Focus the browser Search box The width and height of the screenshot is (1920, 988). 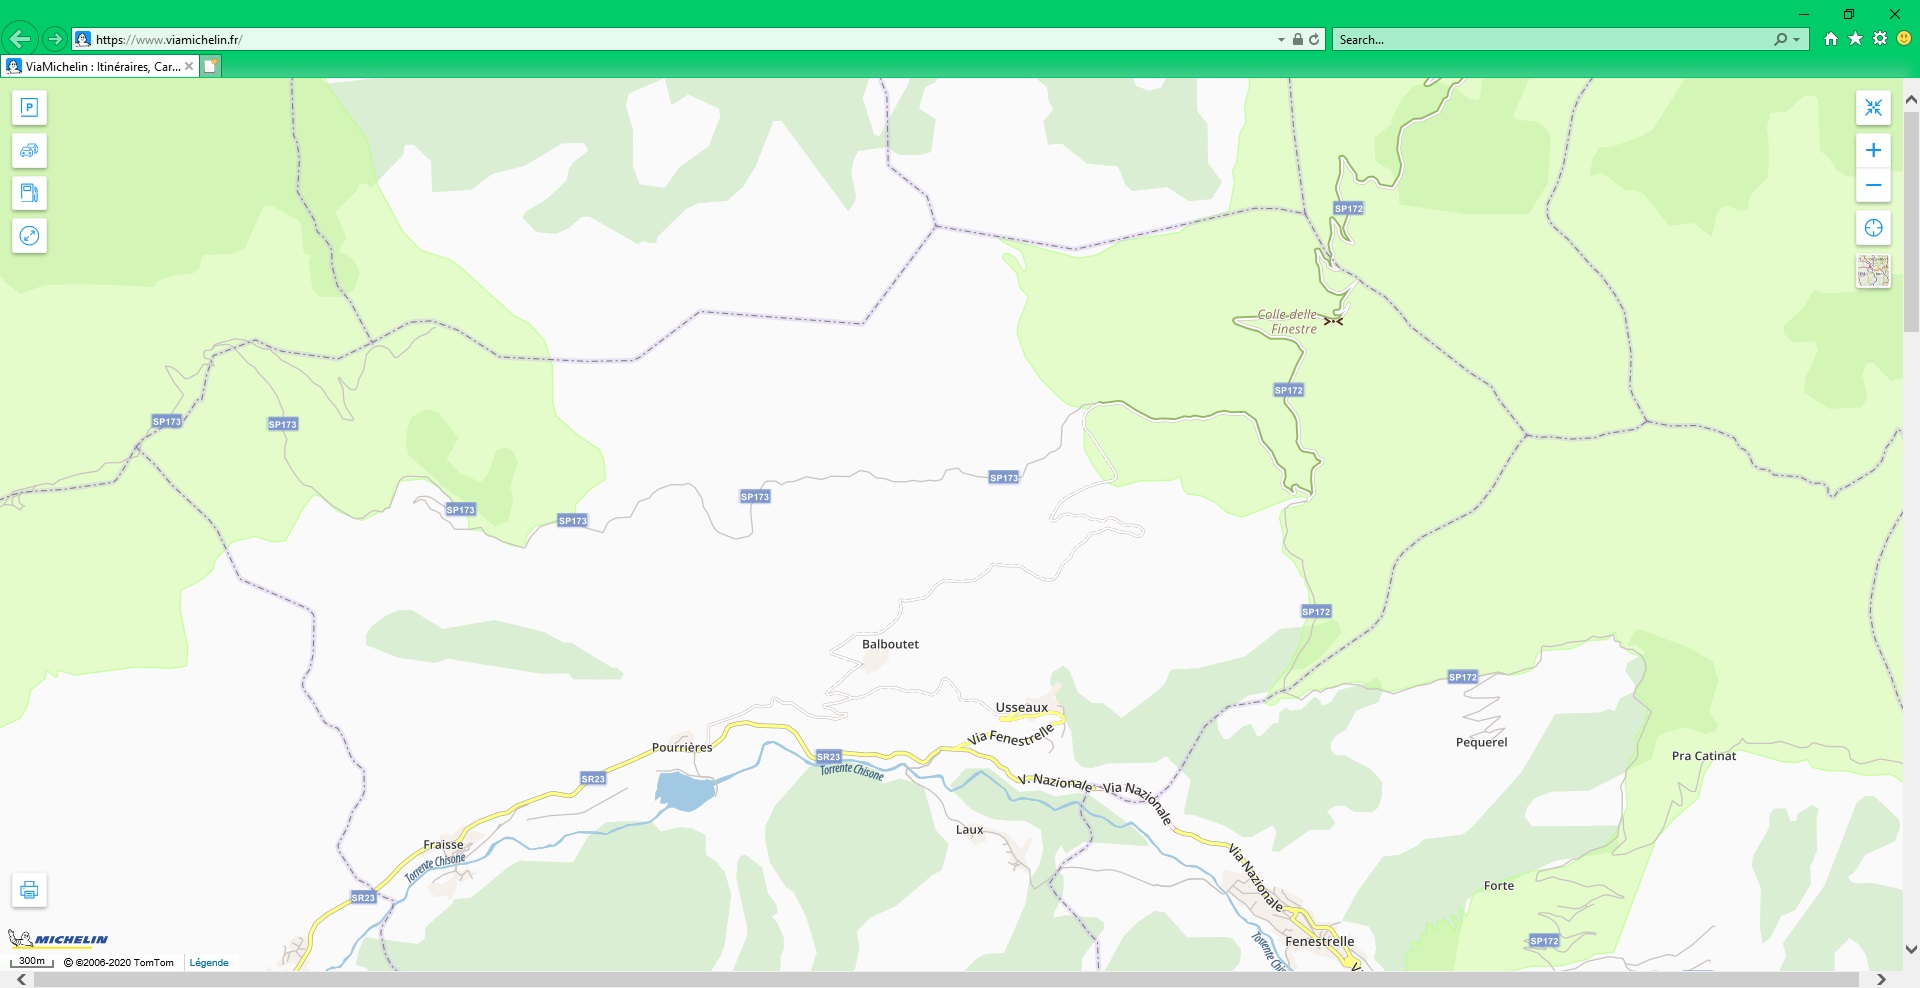[x=1550, y=40]
